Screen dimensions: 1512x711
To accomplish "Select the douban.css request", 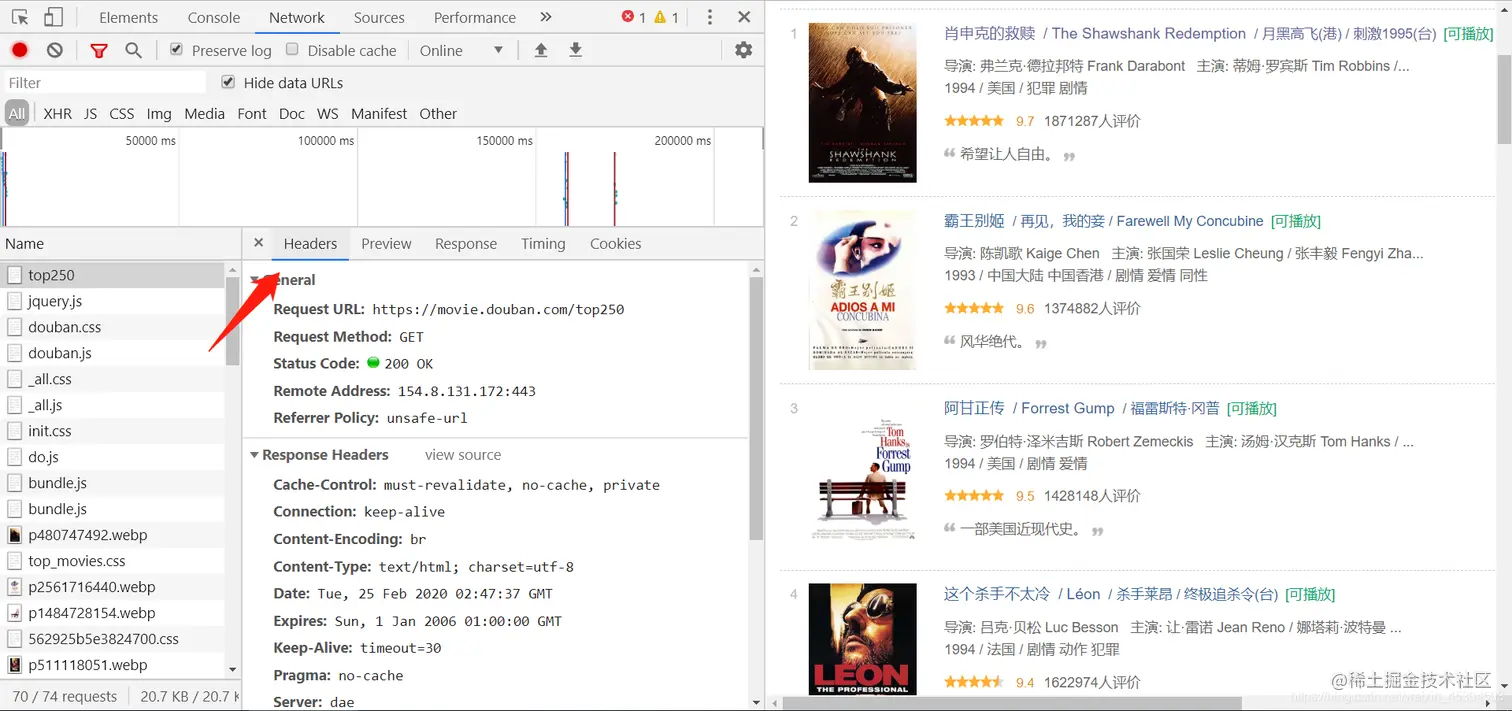I will [x=113, y=327].
